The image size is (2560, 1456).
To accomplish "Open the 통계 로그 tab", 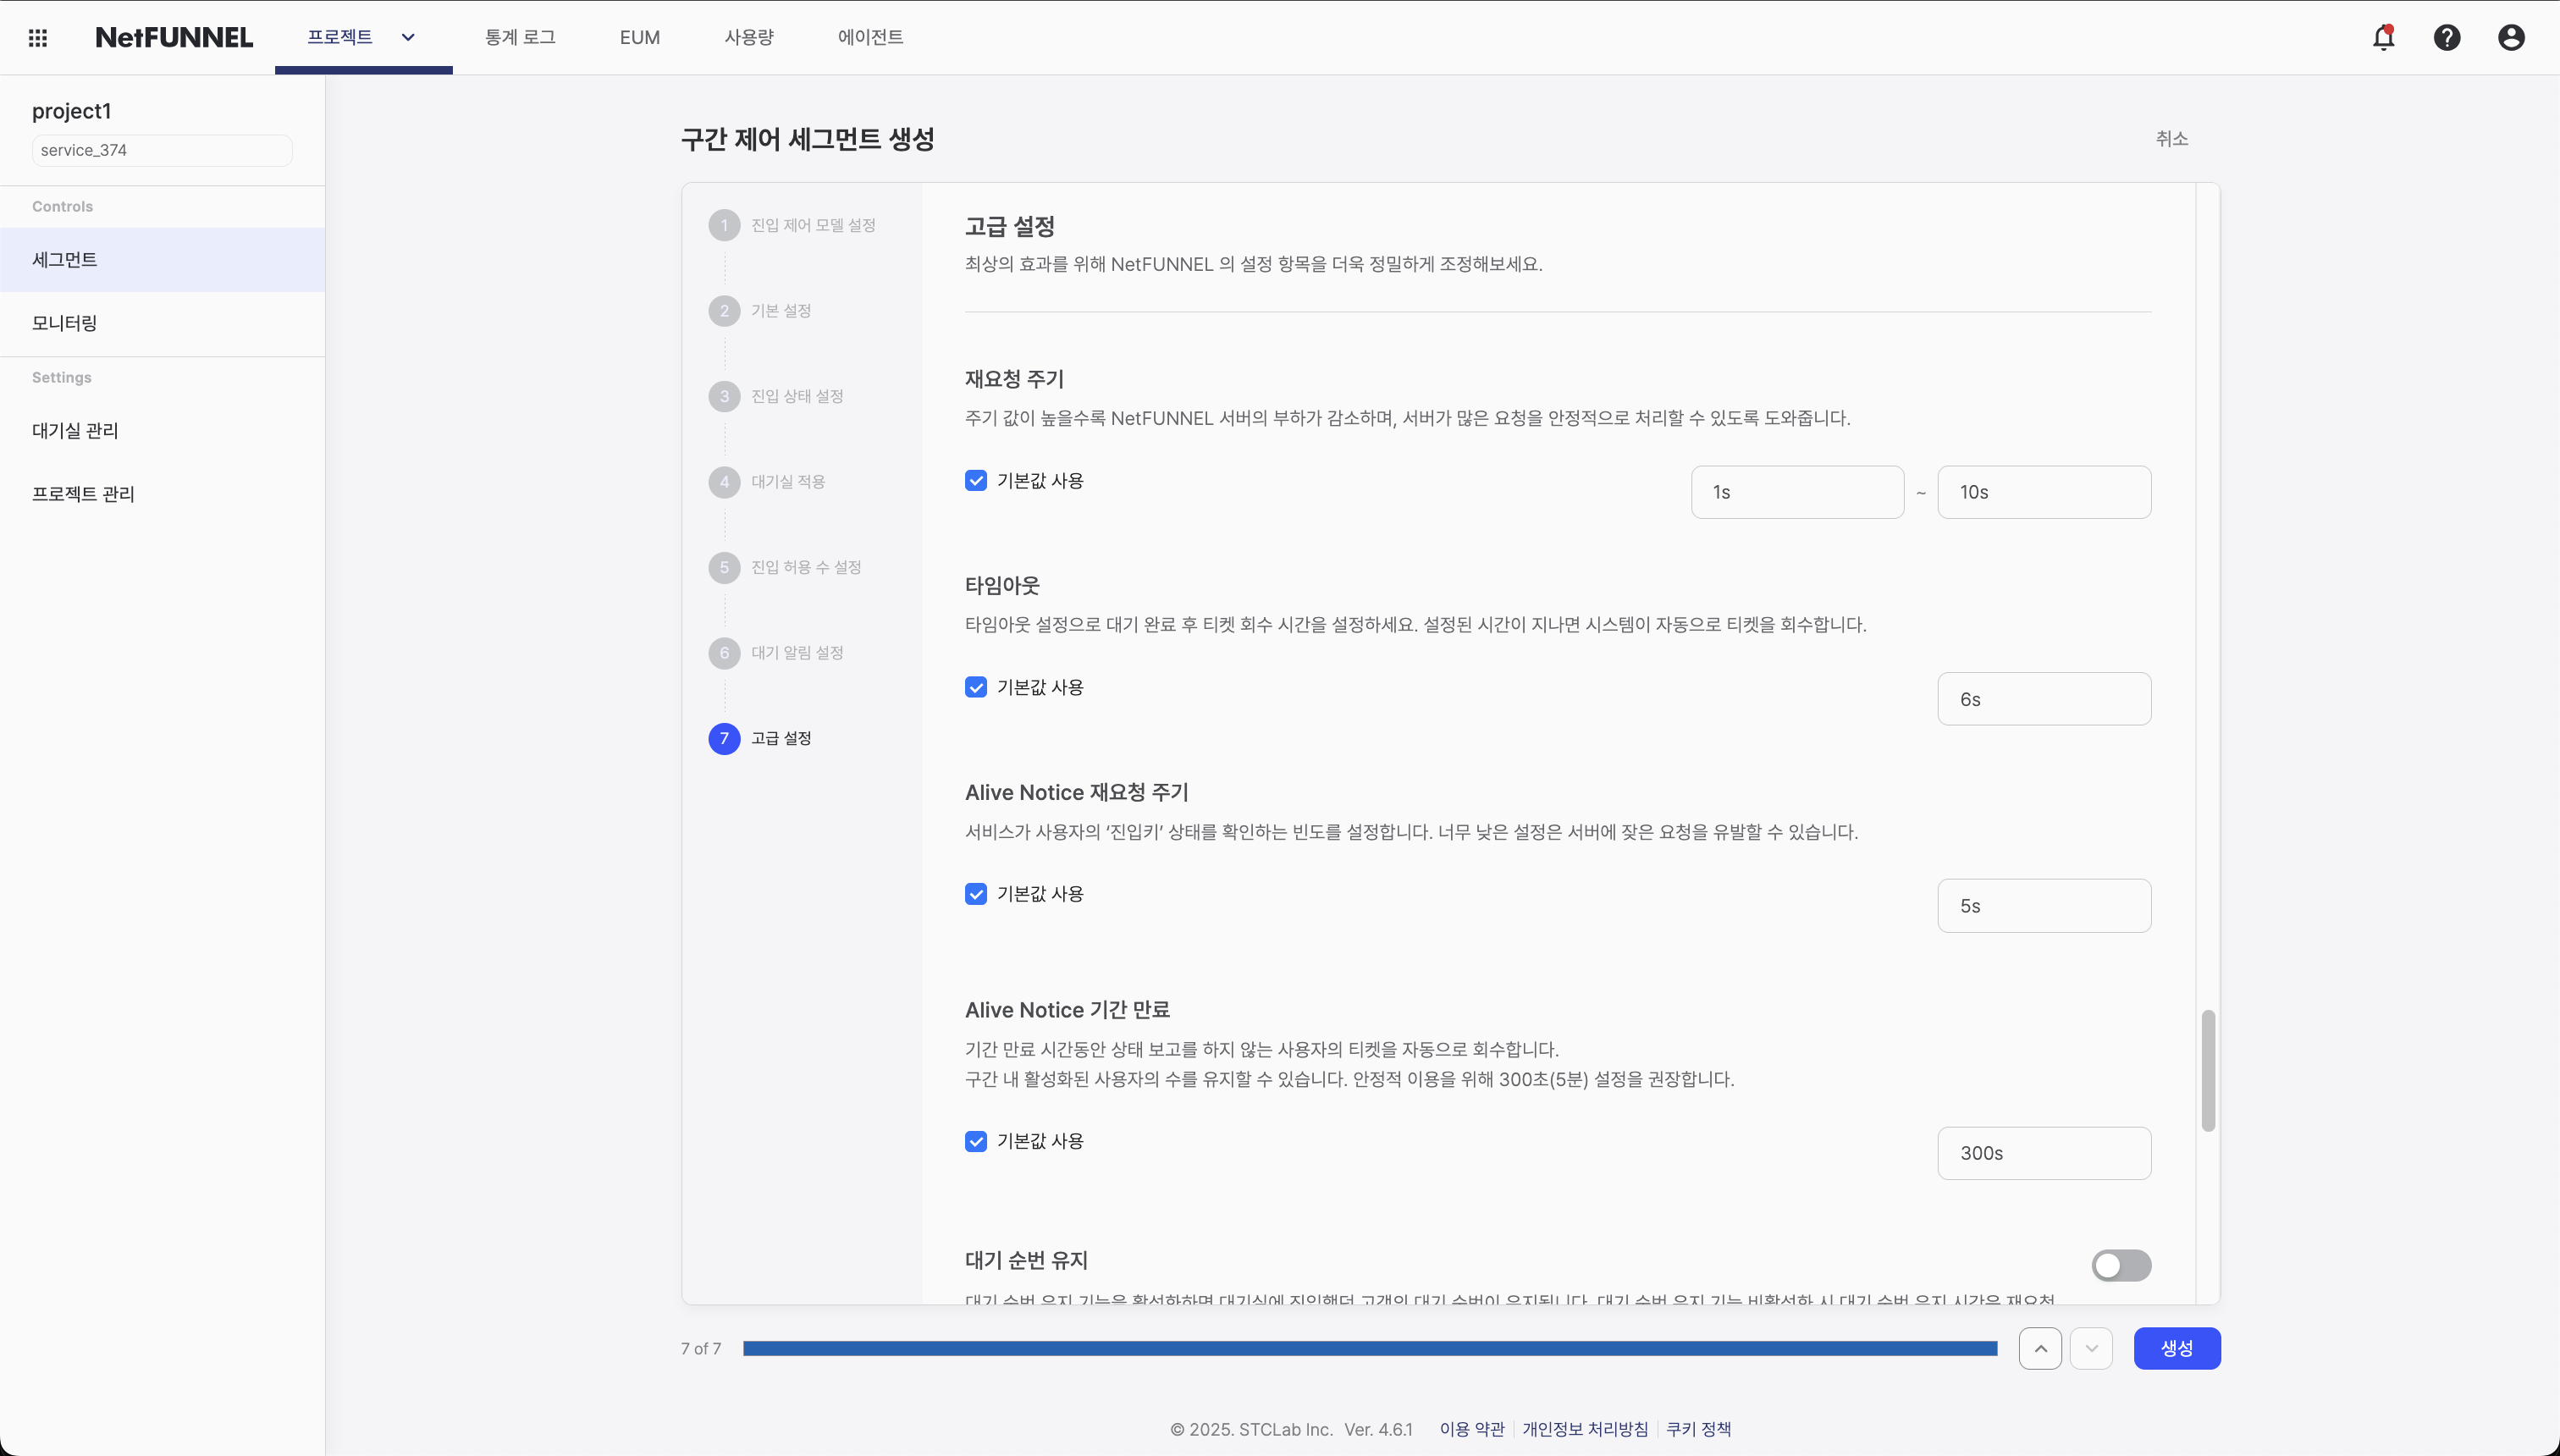I will pos(520,38).
